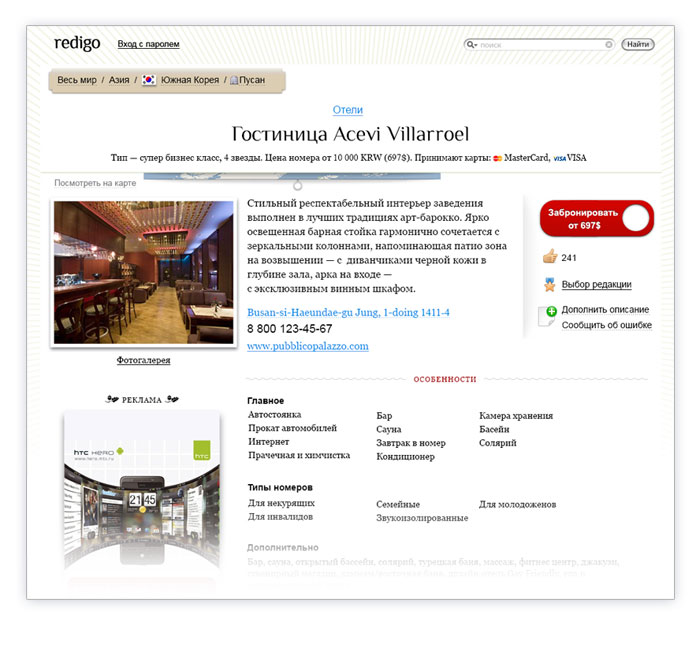Click the red Забронировать от 697$ button

596,219
